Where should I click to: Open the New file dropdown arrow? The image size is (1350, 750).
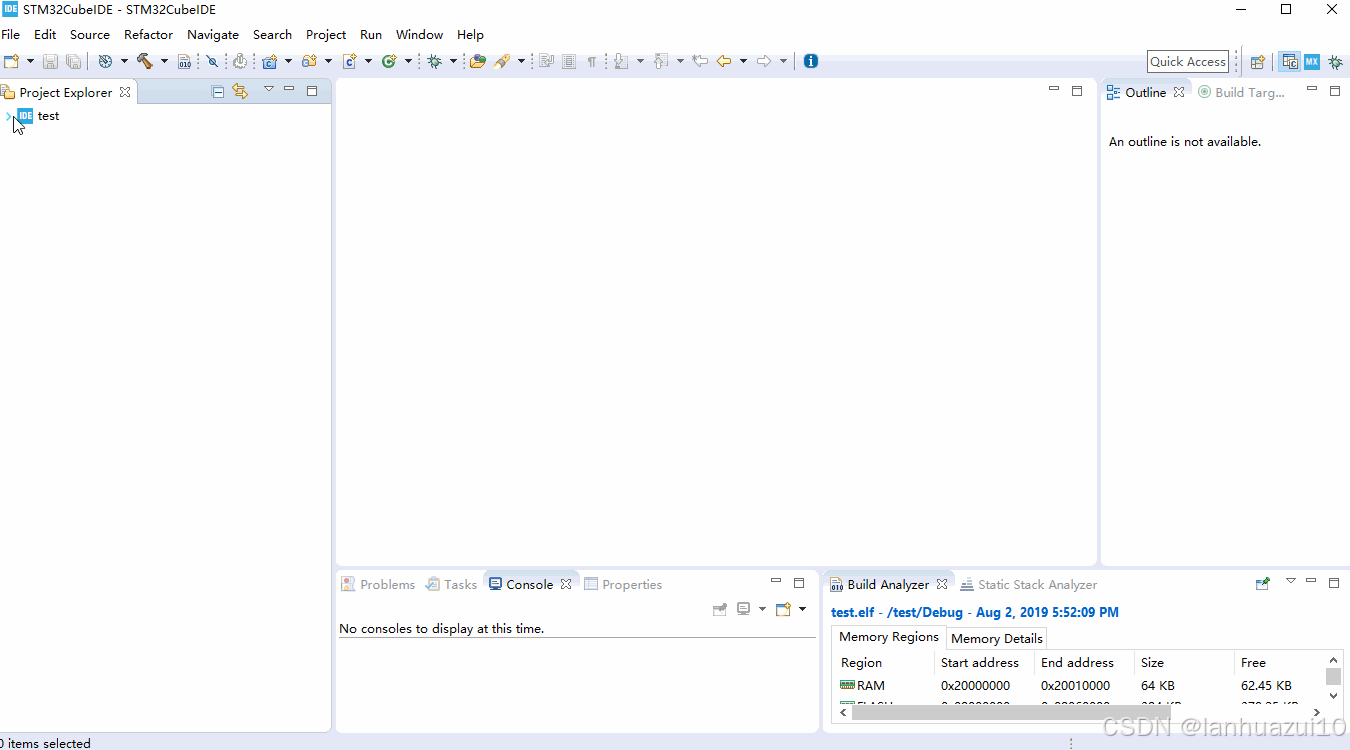coord(30,61)
